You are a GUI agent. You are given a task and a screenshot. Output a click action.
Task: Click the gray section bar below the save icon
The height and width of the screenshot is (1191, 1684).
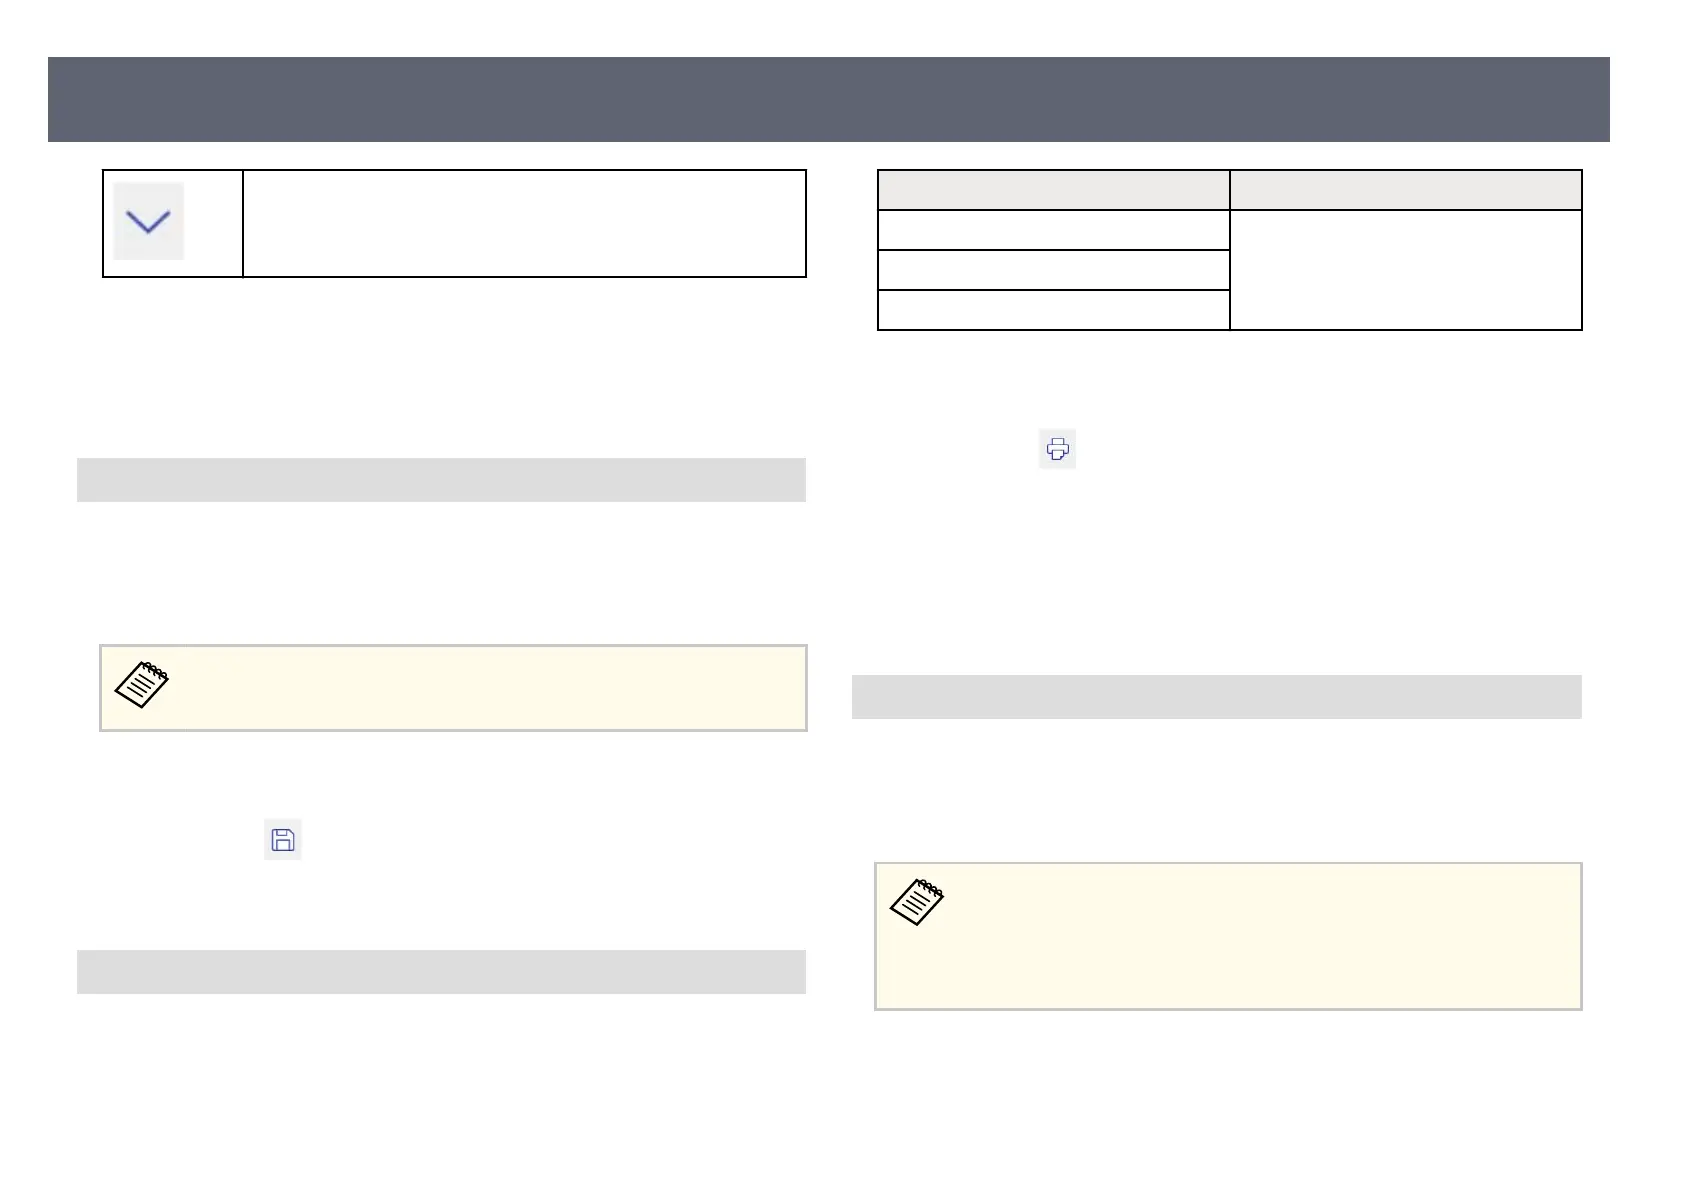tap(441, 972)
